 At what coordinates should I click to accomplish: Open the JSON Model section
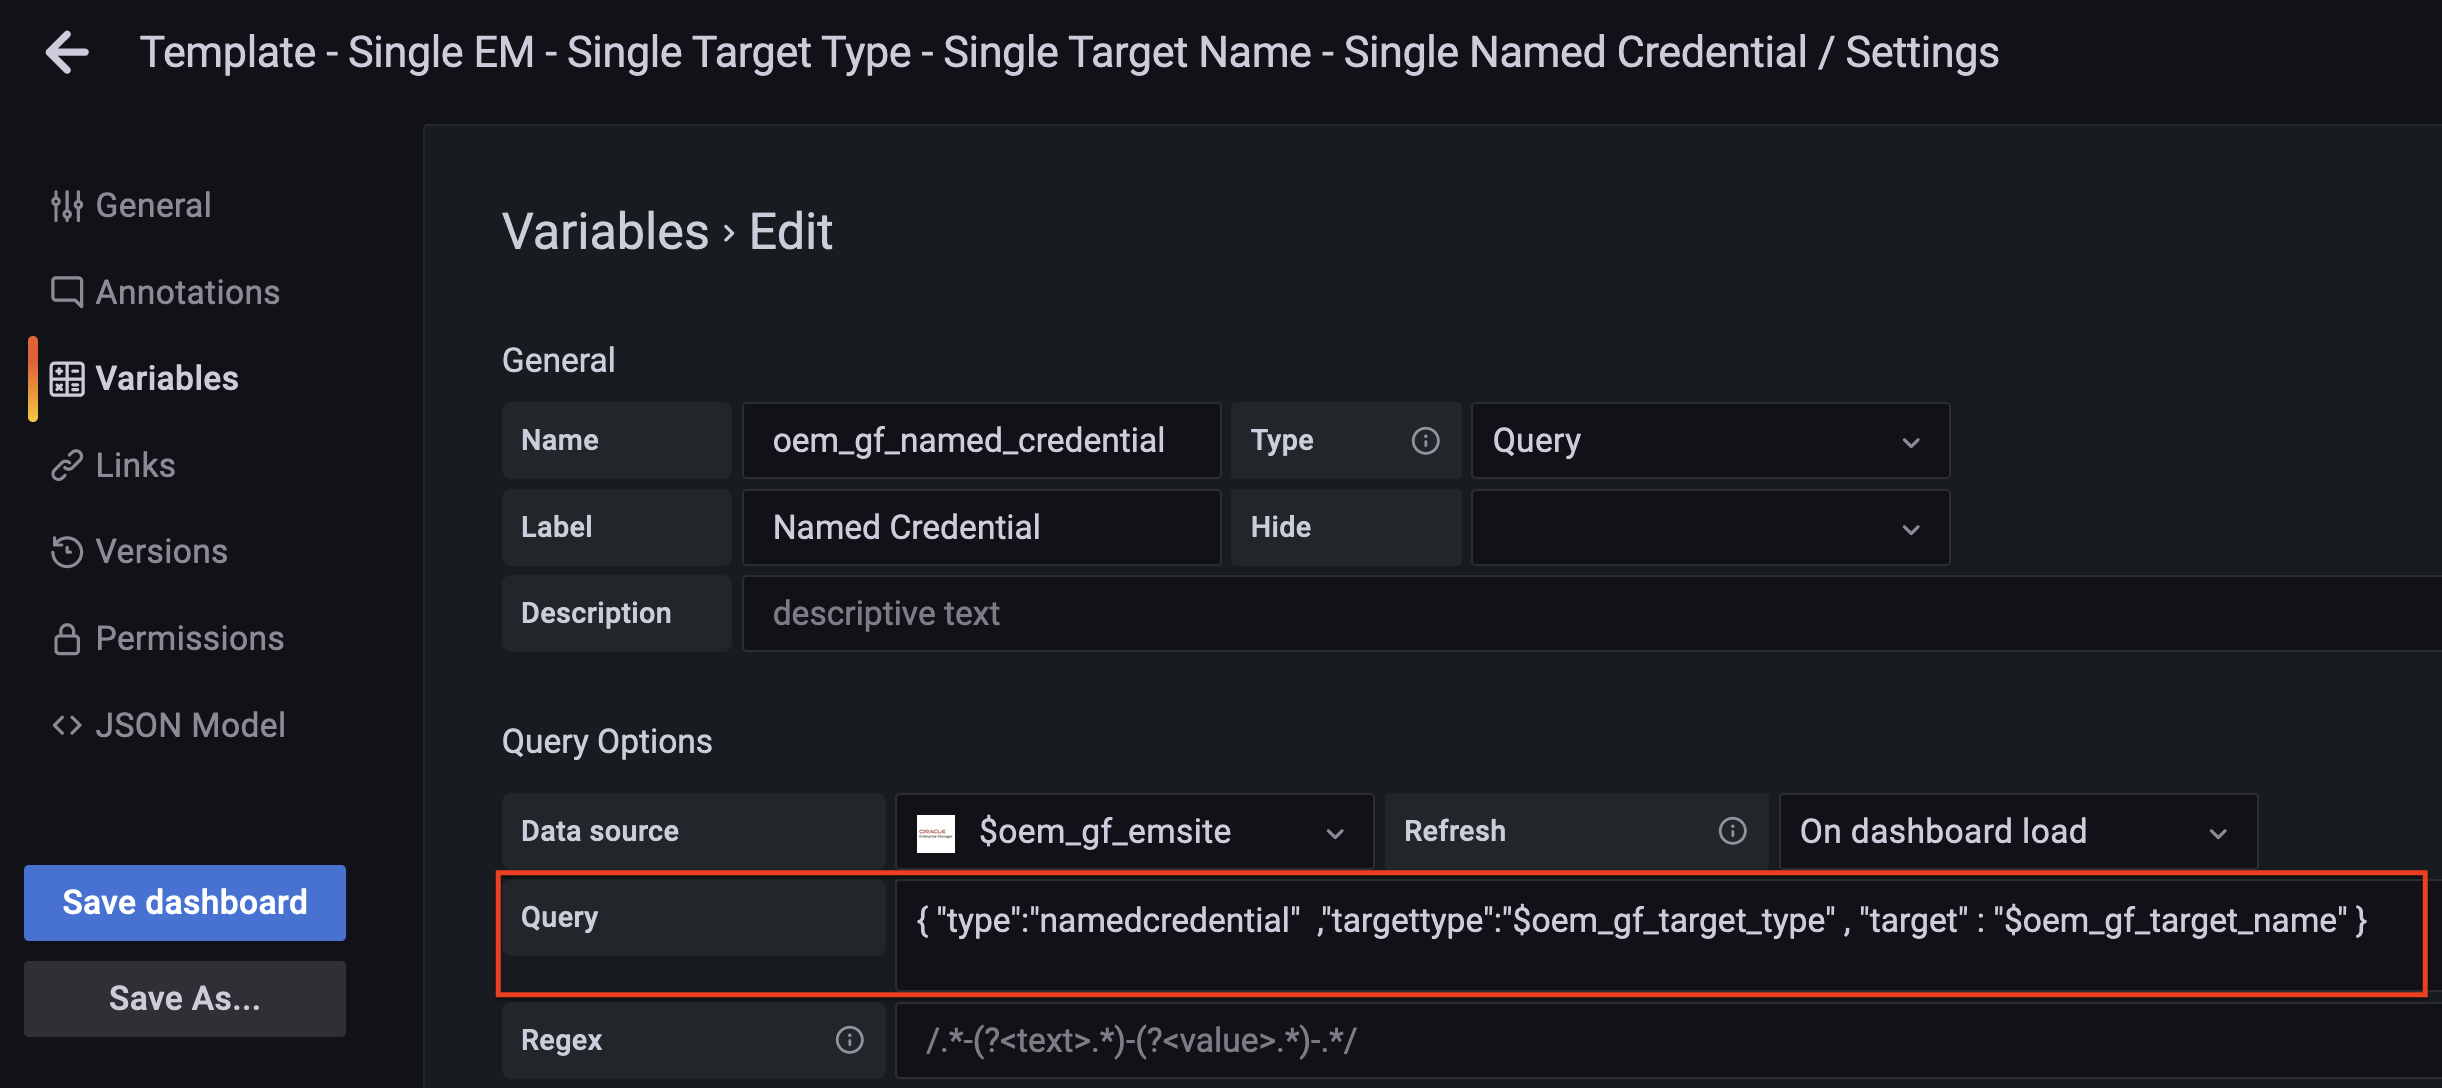(190, 725)
